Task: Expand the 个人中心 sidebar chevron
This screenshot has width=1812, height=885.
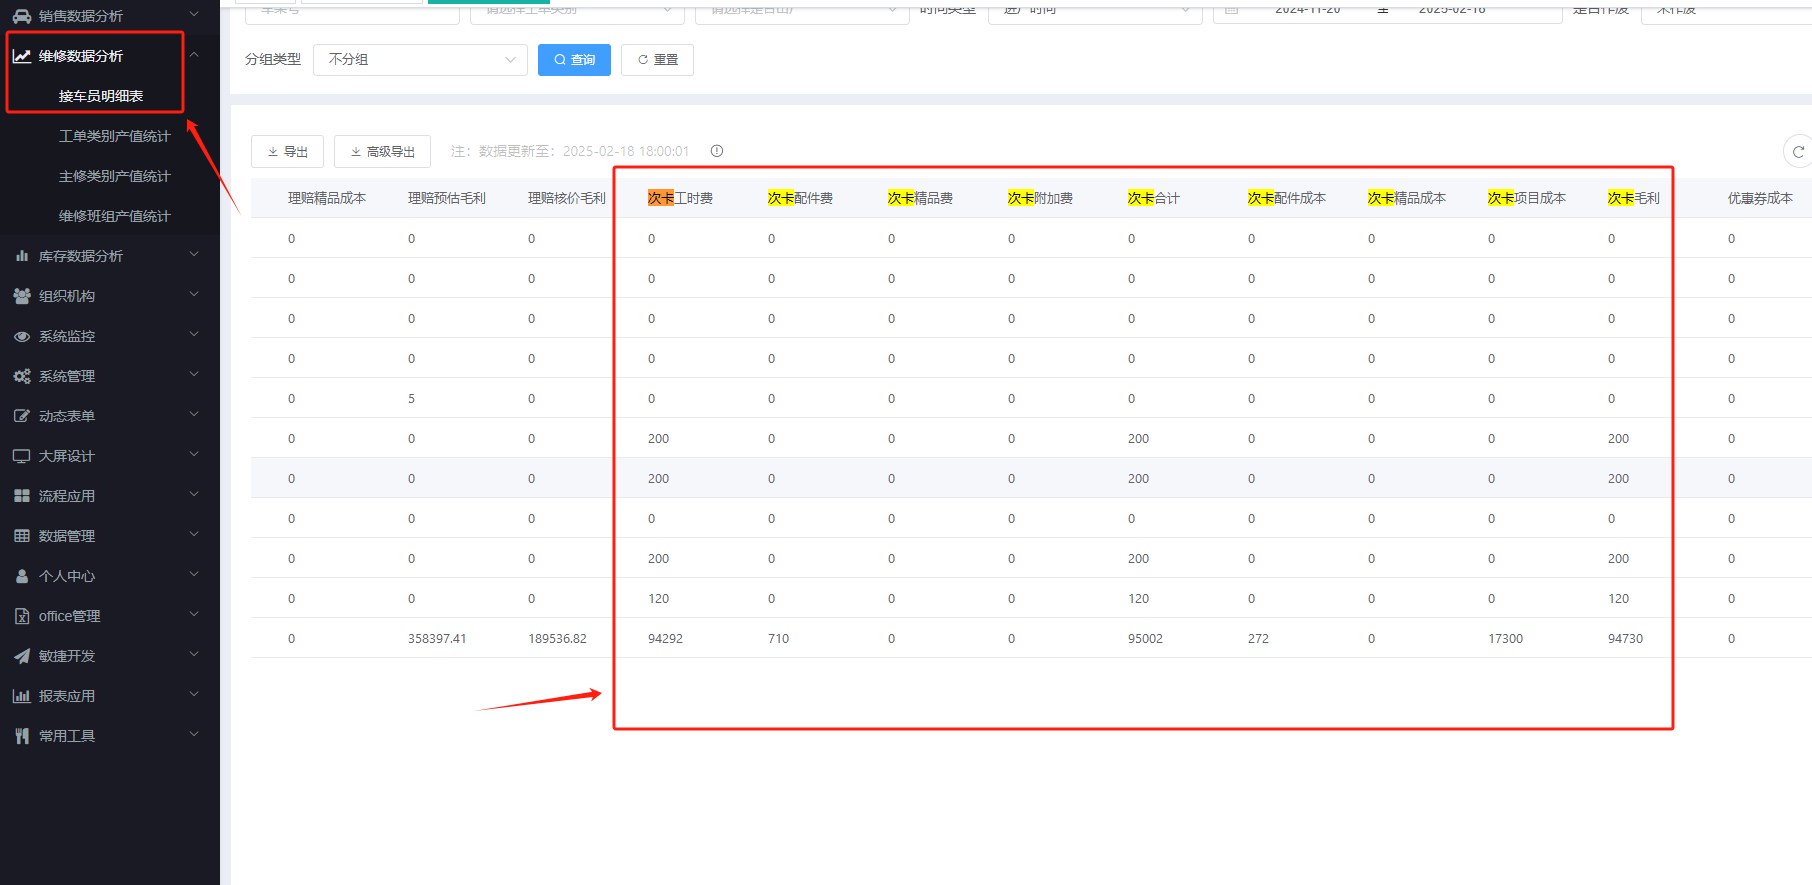Action: pos(194,575)
